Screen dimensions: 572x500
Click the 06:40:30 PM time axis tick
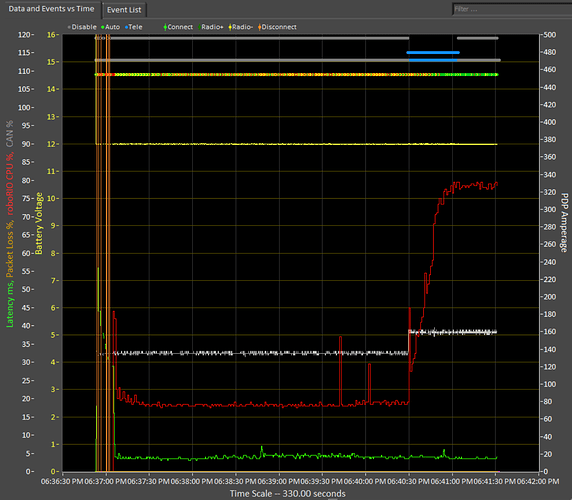click(x=409, y=481)
